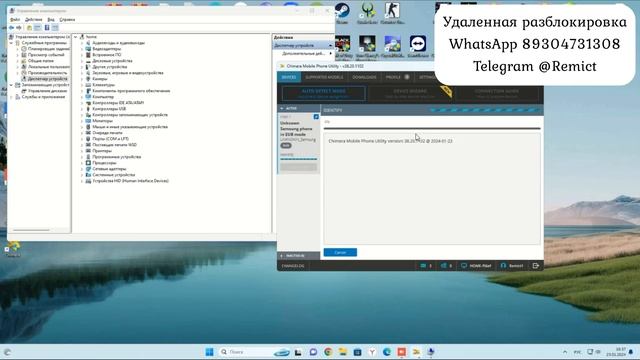Click the Forward arrow in Computer Management toolbar
This screenshot has height=360, width=640.
19,28
